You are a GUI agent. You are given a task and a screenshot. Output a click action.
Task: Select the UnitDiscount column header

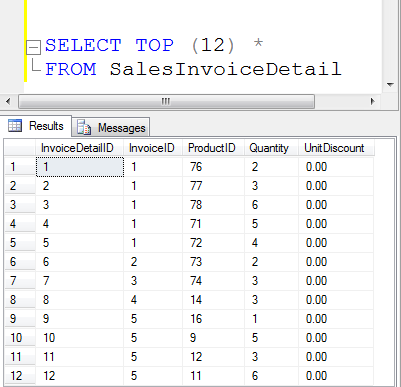pos(336,148)
